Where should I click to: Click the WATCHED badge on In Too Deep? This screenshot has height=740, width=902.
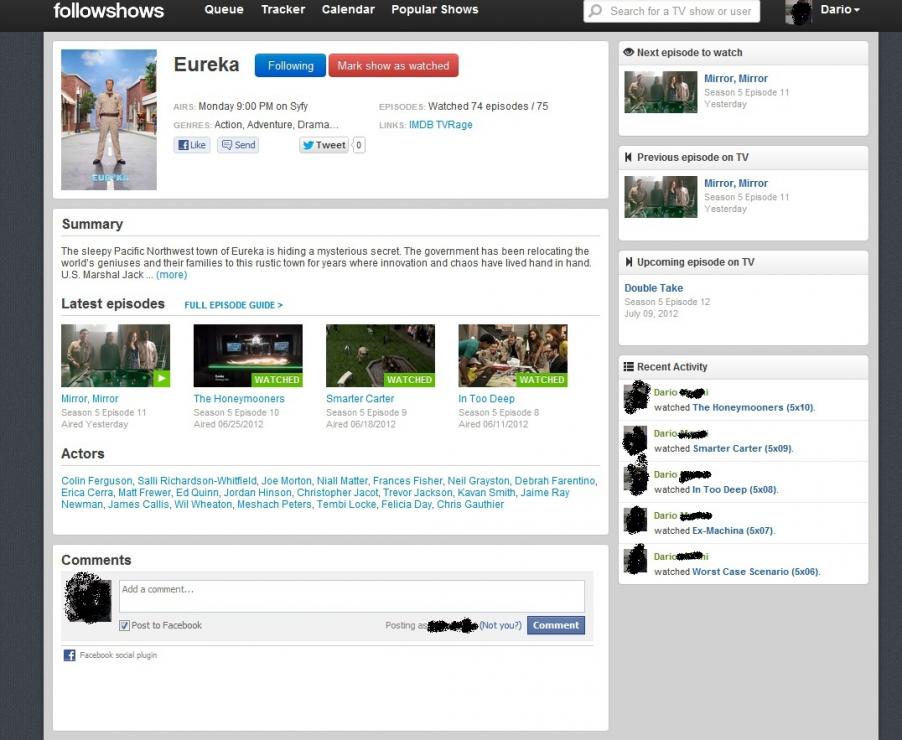(541, 380)
